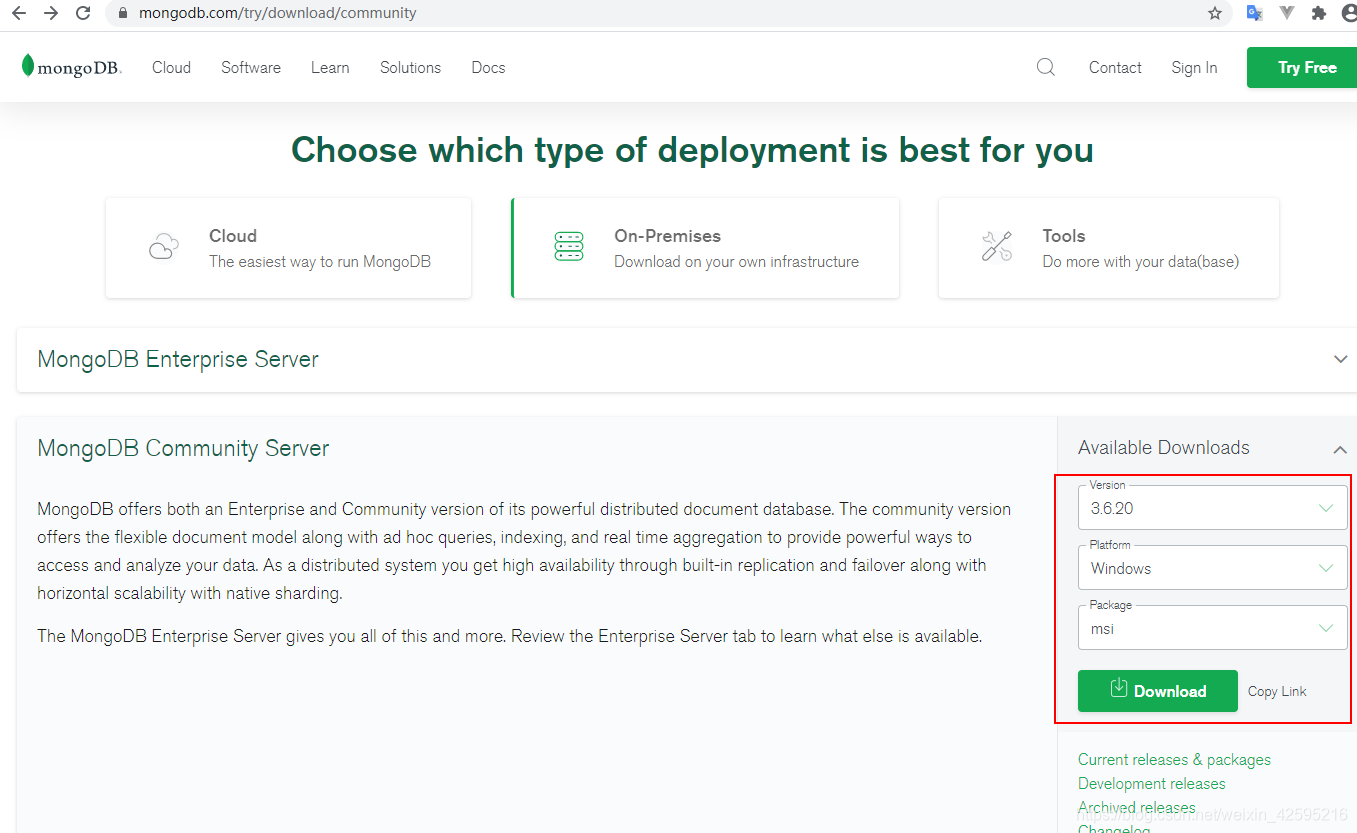Open the Learn navigation menu
The height and width of the screenshot is (833, 1357).
[x=330, y=67]
